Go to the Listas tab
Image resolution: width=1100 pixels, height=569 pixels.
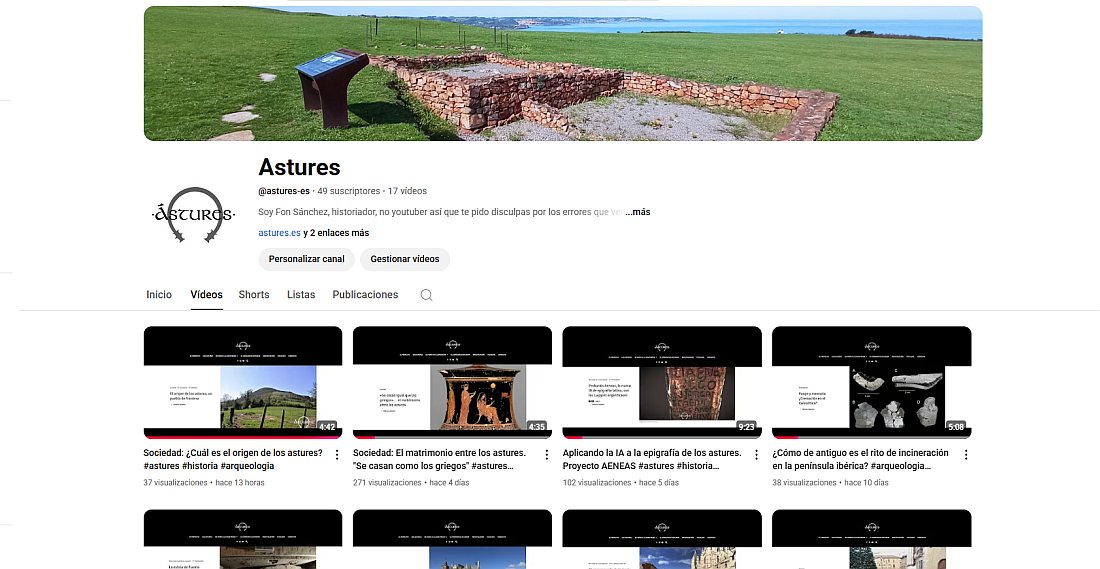[x=301, y=295]
